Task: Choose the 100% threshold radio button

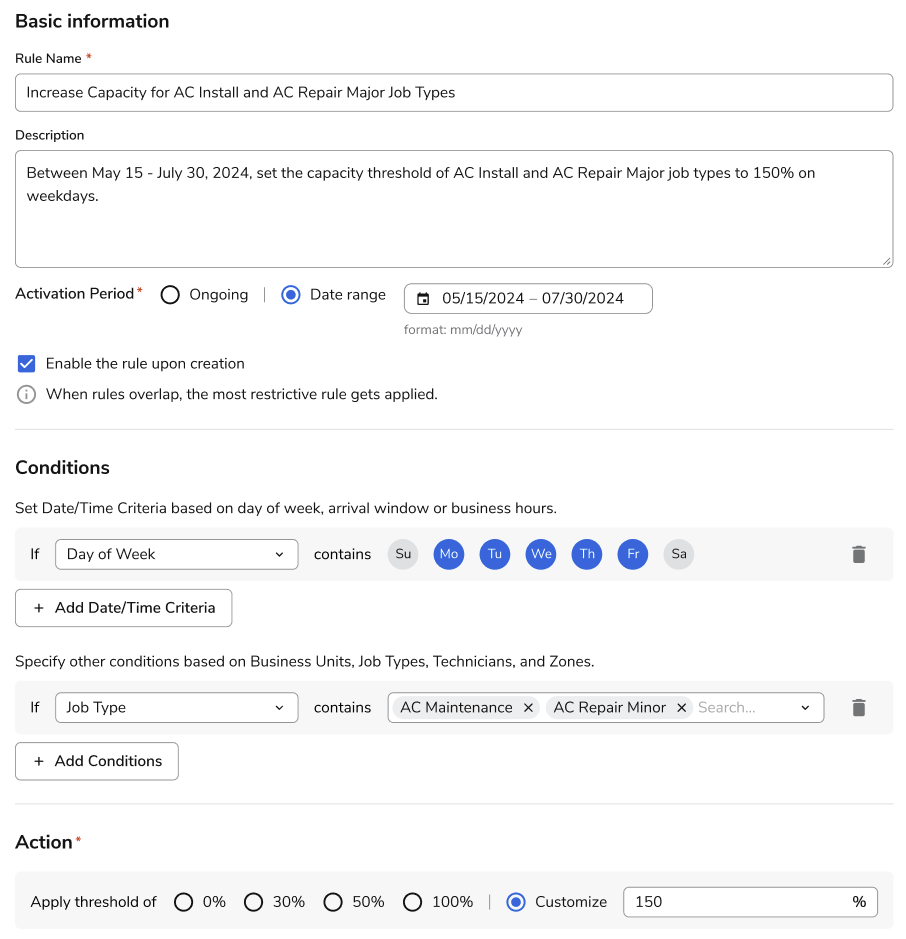Action: (412, 902)
